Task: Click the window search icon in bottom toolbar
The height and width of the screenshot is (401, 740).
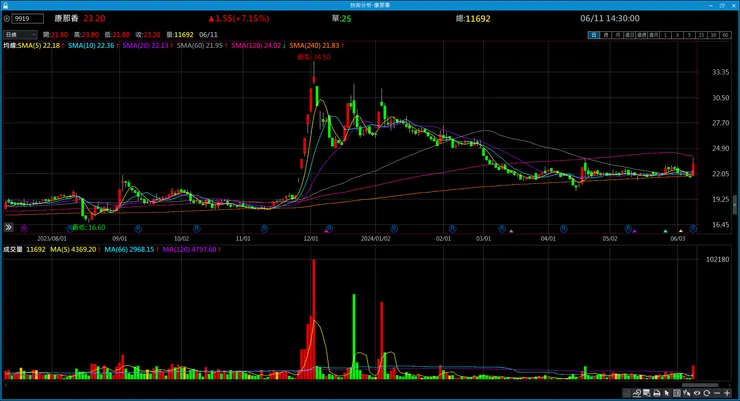Action: pyautogui.click(x=647, y=393)
